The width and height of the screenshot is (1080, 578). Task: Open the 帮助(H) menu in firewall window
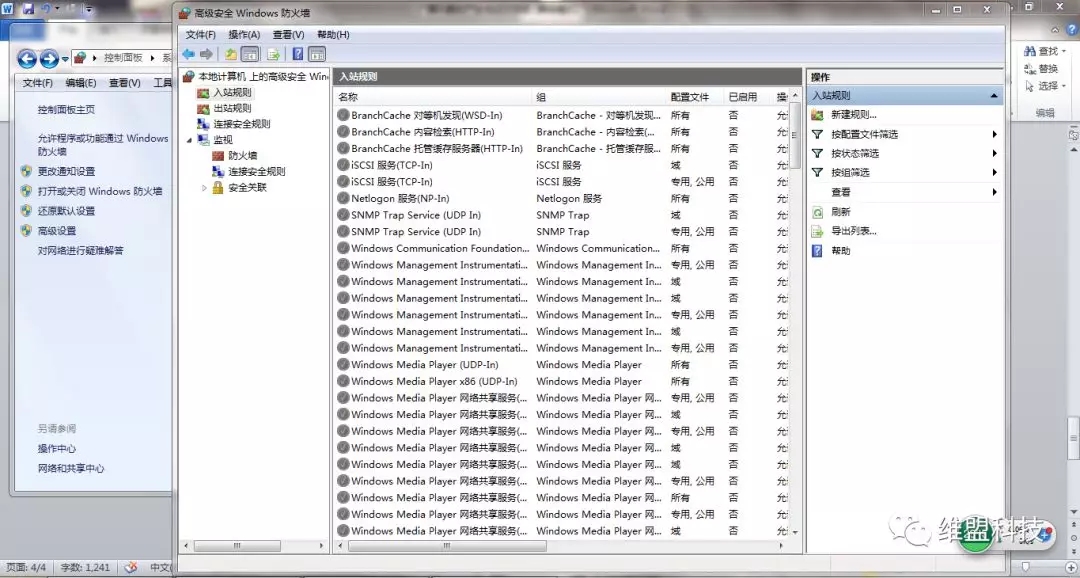tap(333, 34)
